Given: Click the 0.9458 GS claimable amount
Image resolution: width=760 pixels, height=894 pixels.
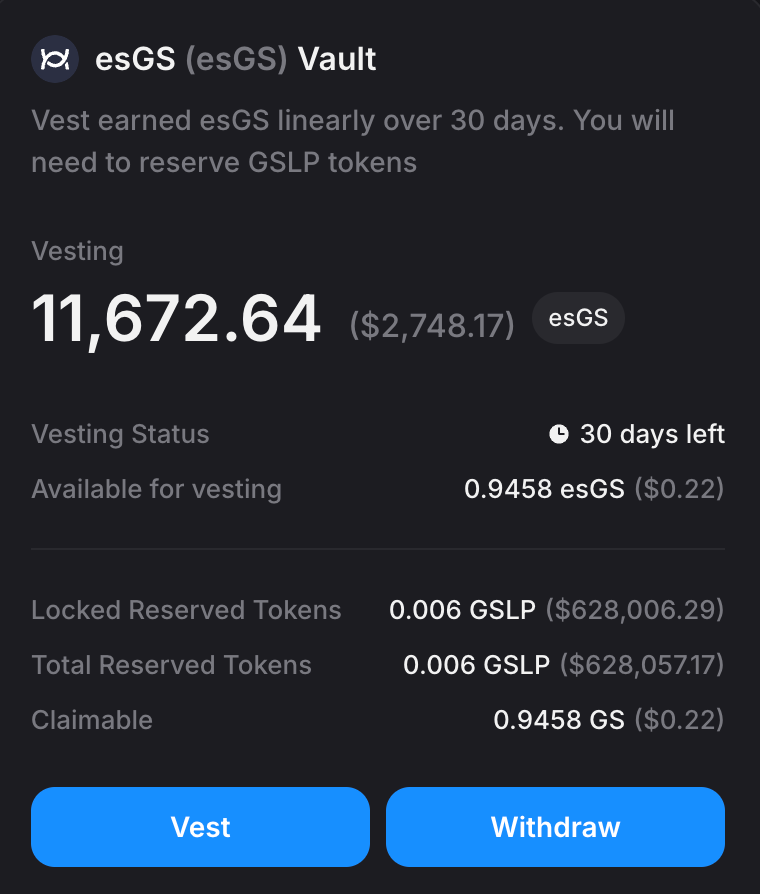Looking at the screenshot, I should (x=559, y=720).
